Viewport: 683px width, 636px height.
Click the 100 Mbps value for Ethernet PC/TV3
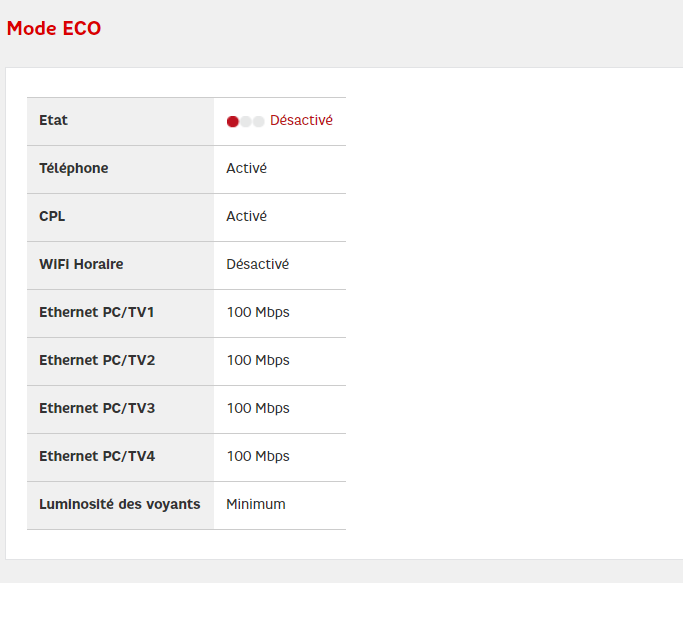258,408
